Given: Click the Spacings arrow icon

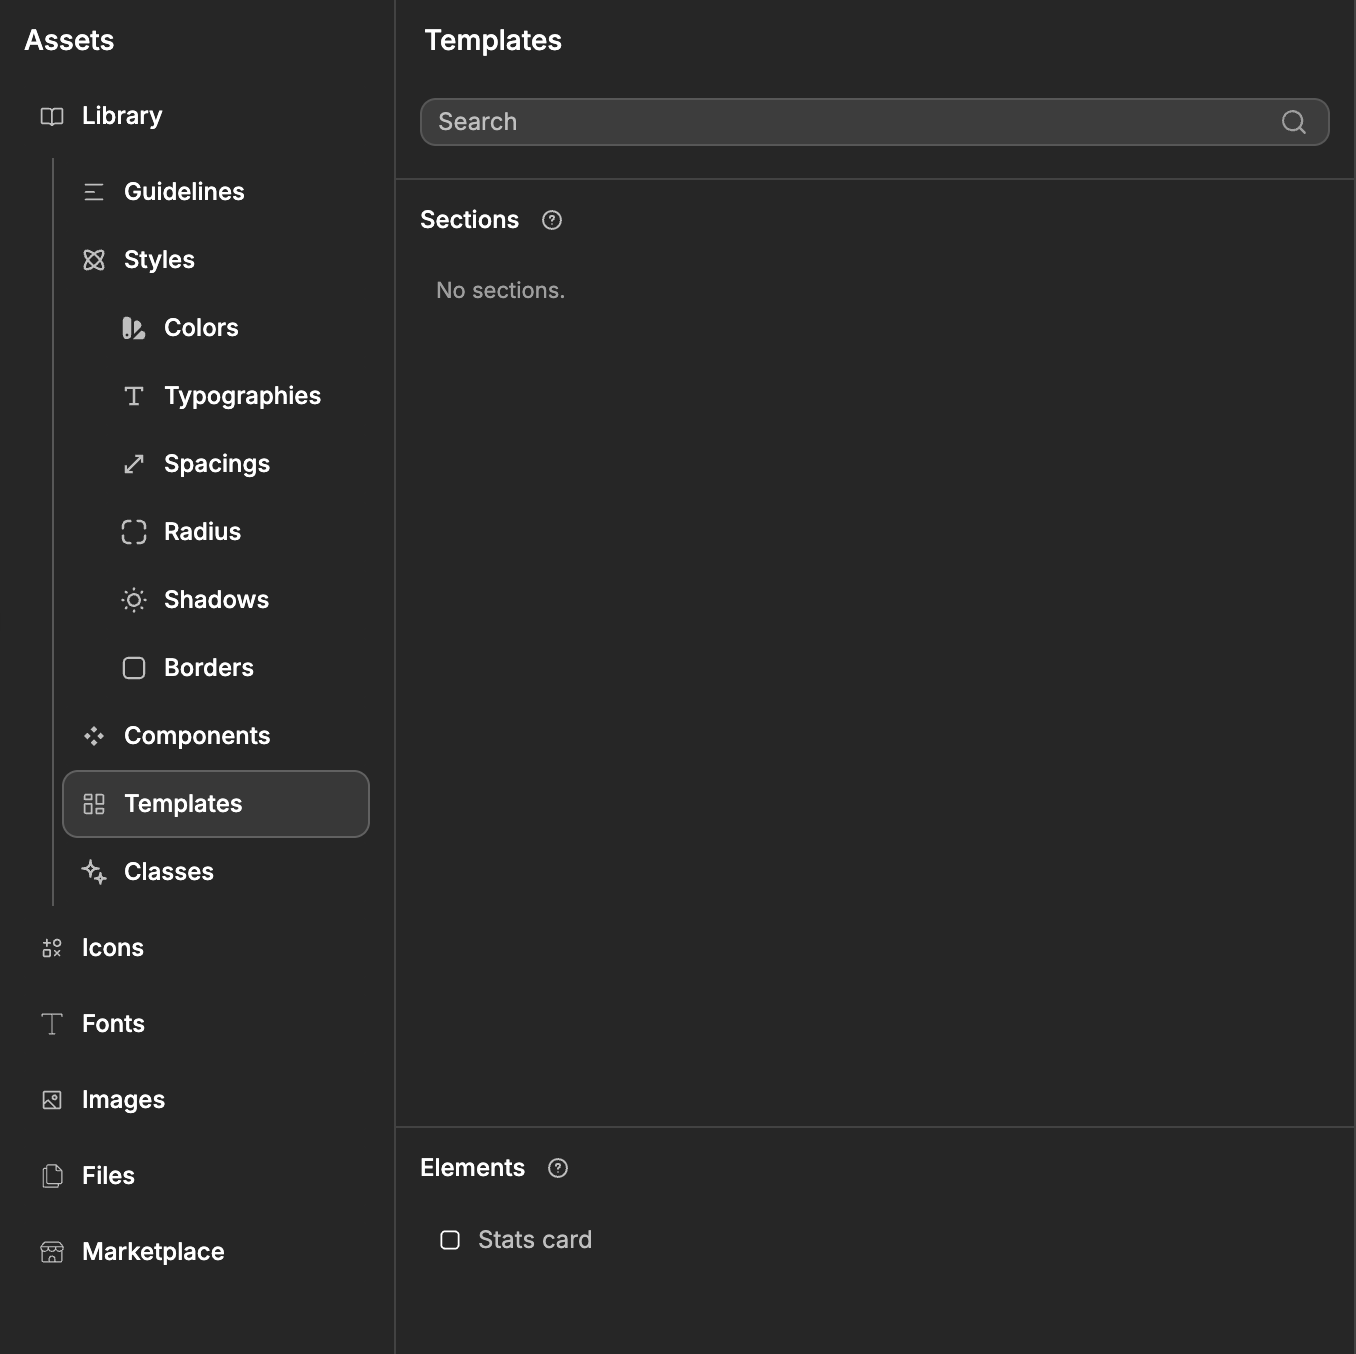Looking at the screenshot, I should (134, 464).
